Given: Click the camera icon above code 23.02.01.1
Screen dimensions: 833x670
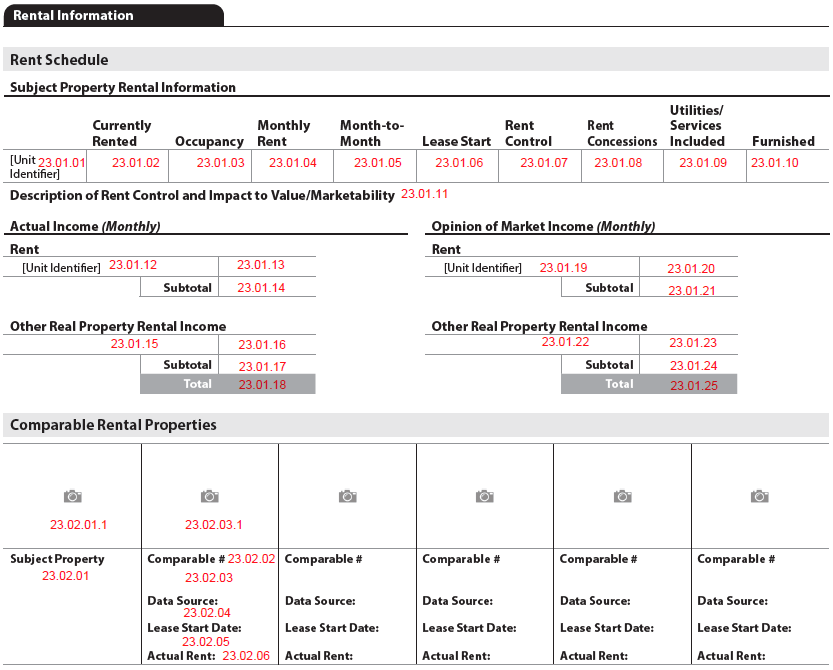Looking at the screenshot, I should (x=73, y=496).
